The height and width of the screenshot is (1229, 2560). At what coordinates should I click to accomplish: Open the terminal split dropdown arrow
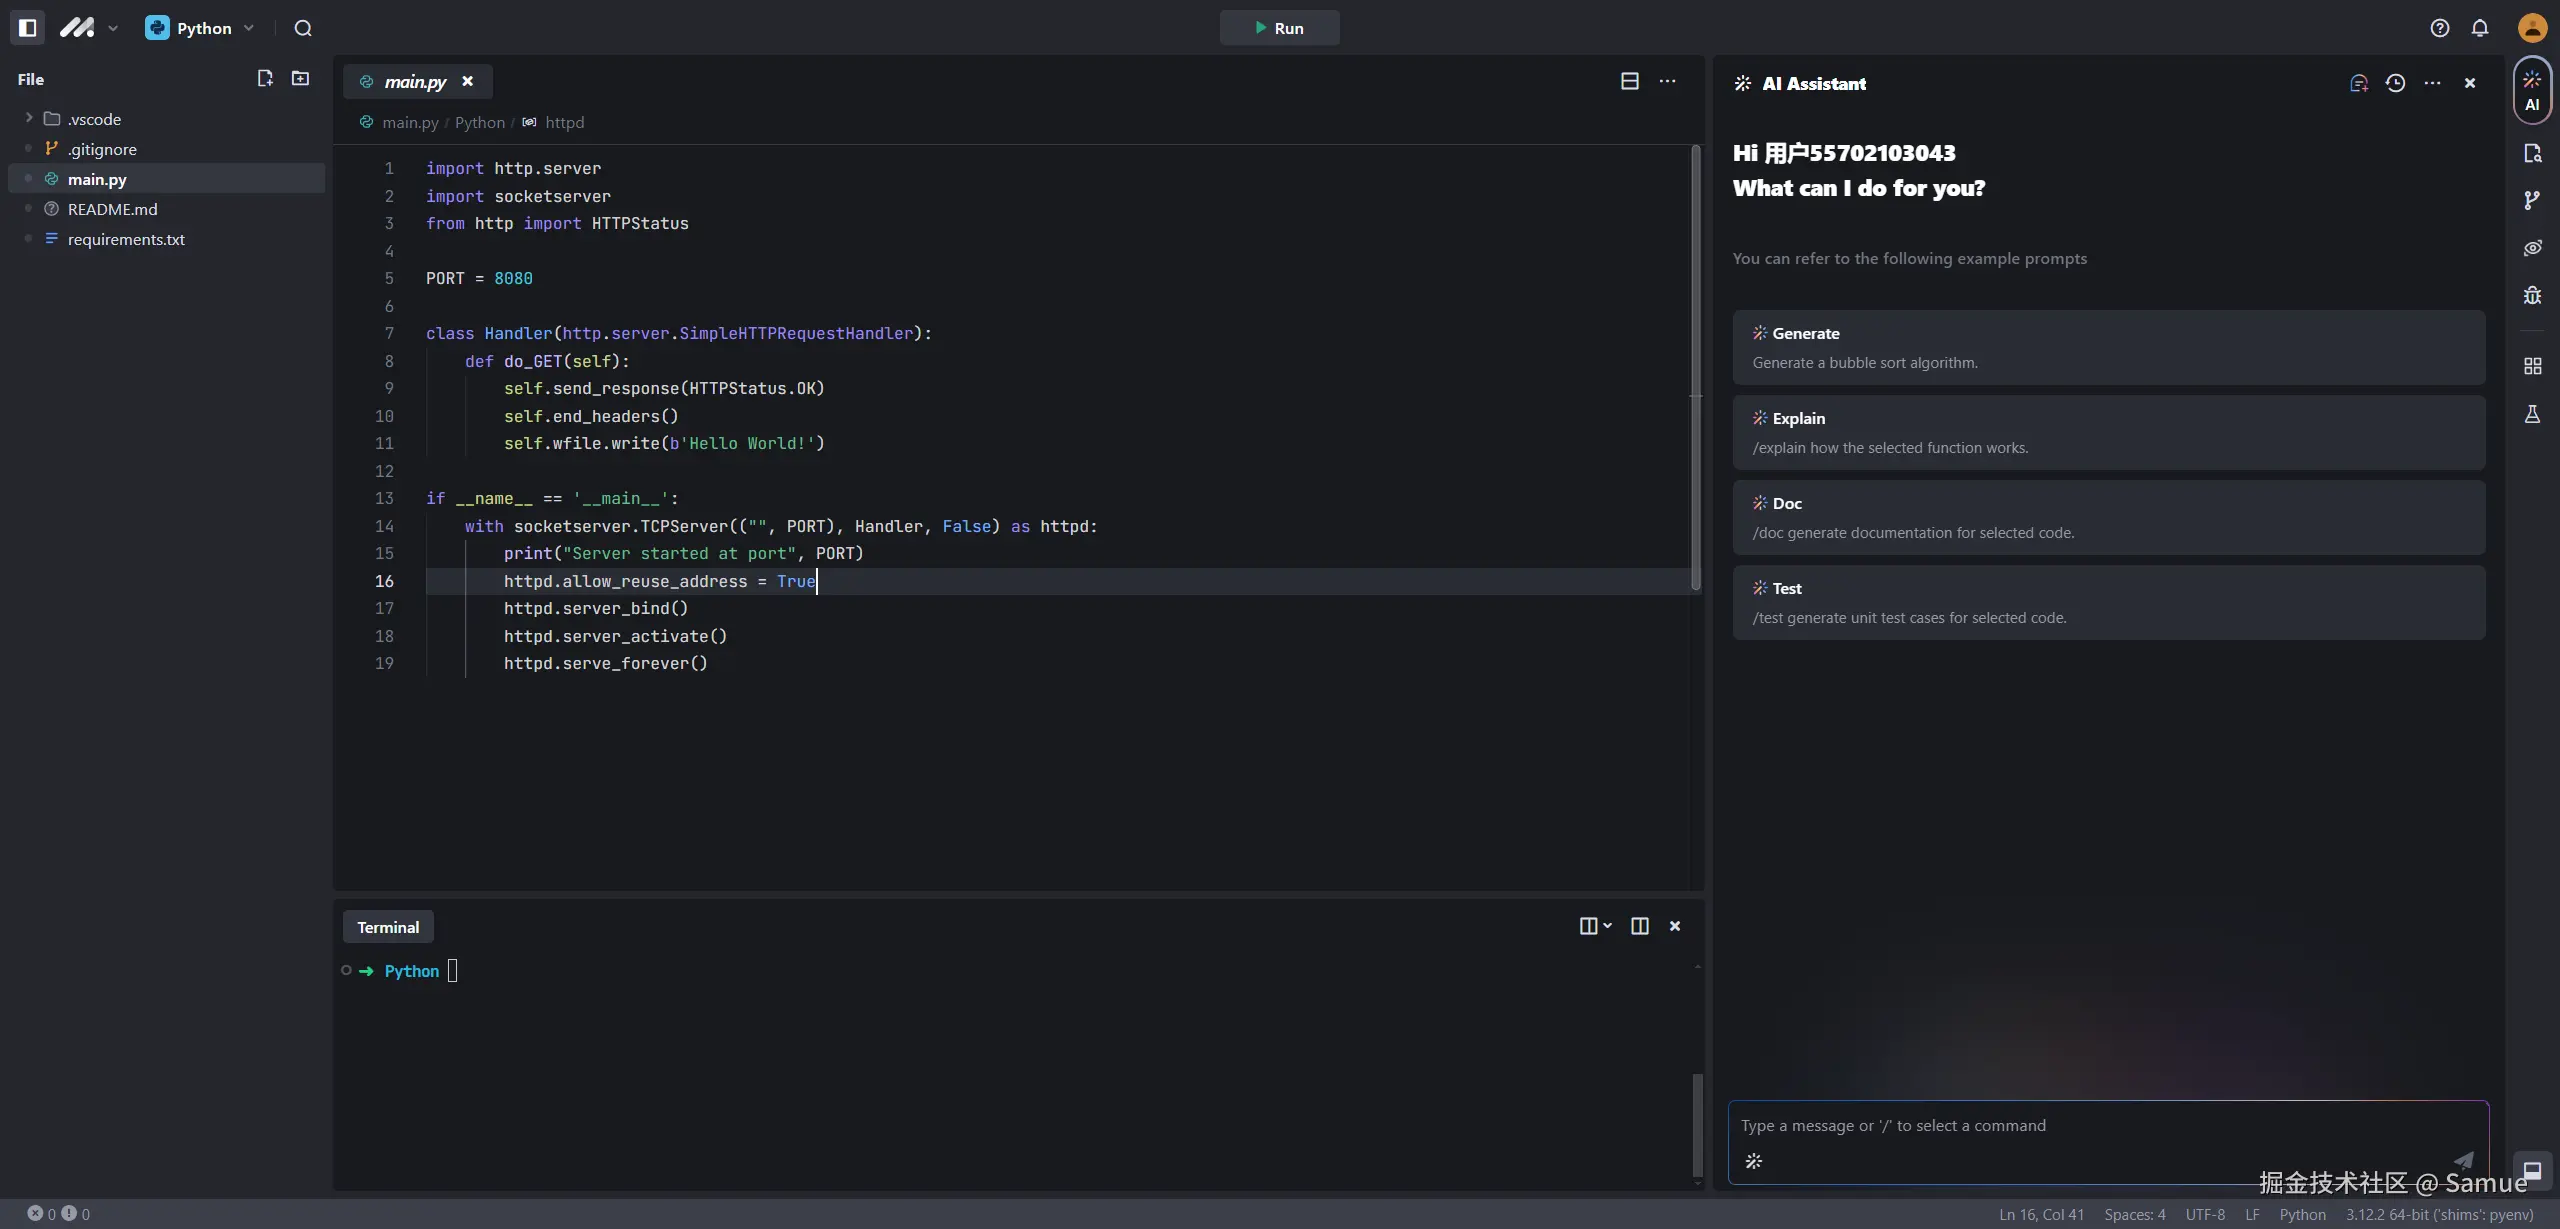pos(1607,926)
